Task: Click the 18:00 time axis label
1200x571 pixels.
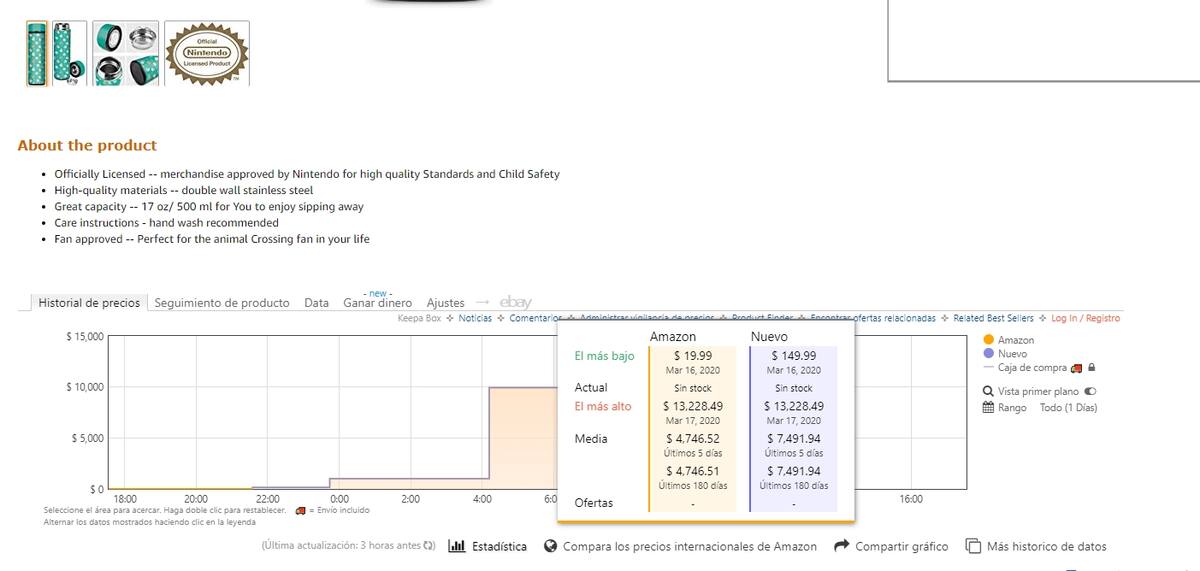Action: 125,499
